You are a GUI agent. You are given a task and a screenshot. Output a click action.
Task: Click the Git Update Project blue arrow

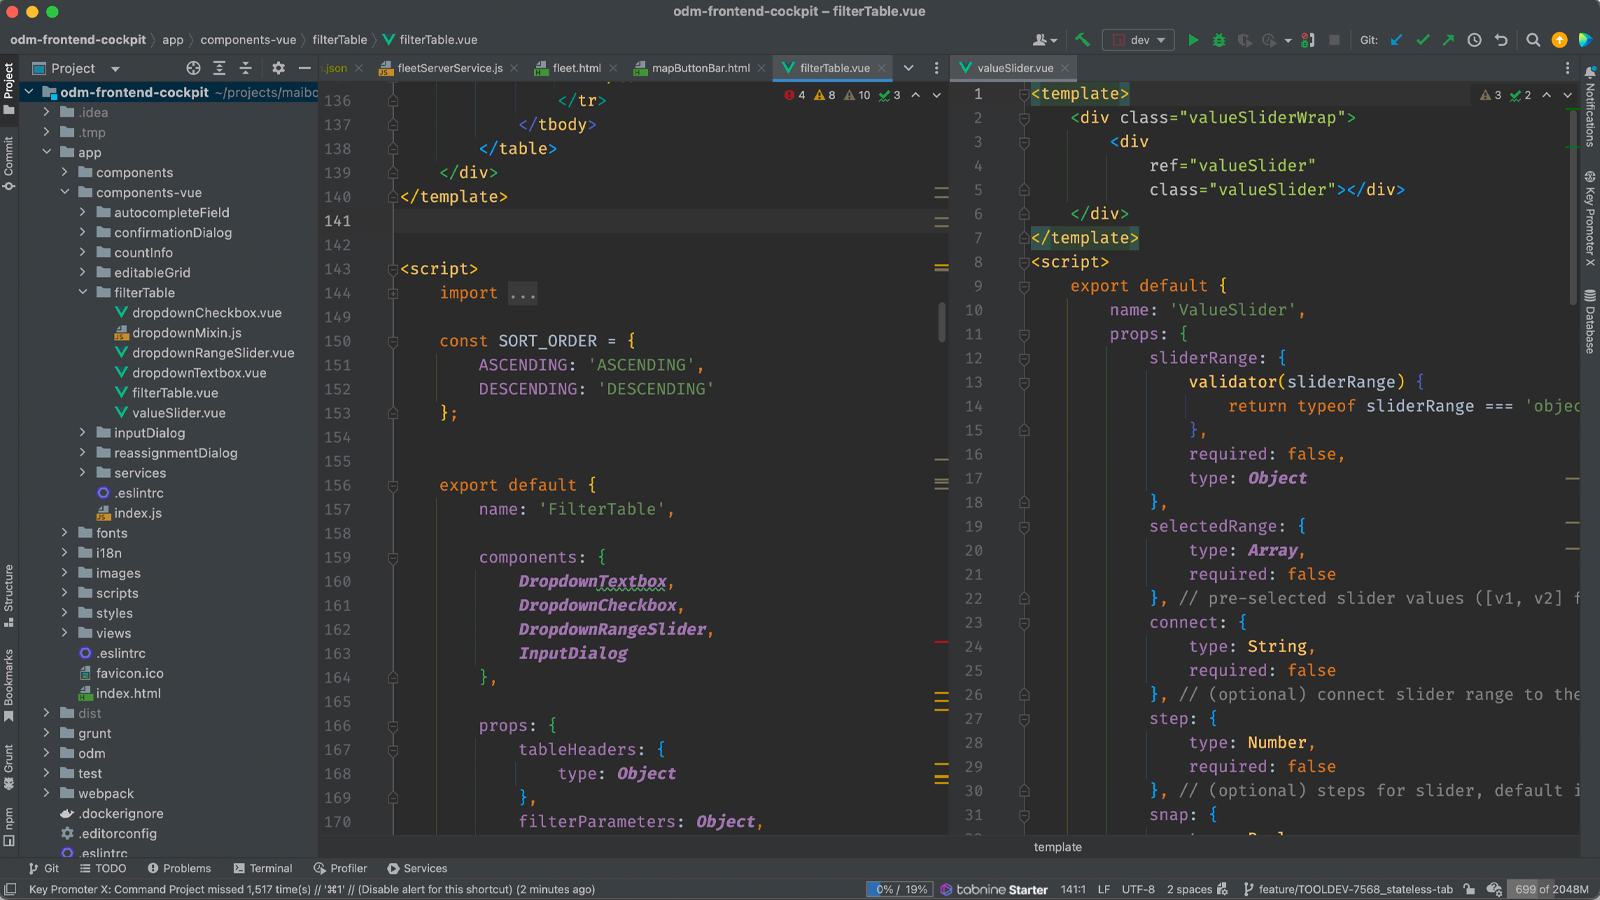[1397, 40]
